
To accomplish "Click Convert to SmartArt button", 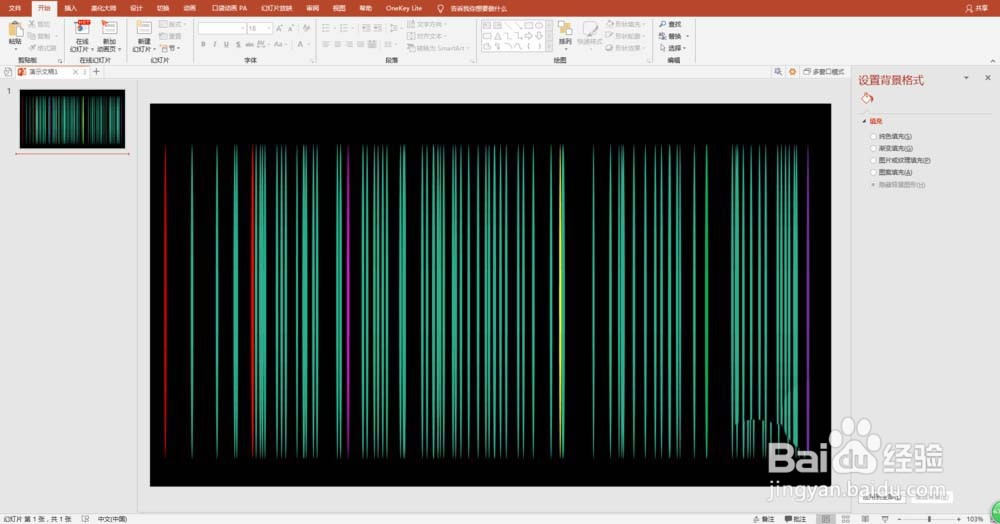I will 438,48.
